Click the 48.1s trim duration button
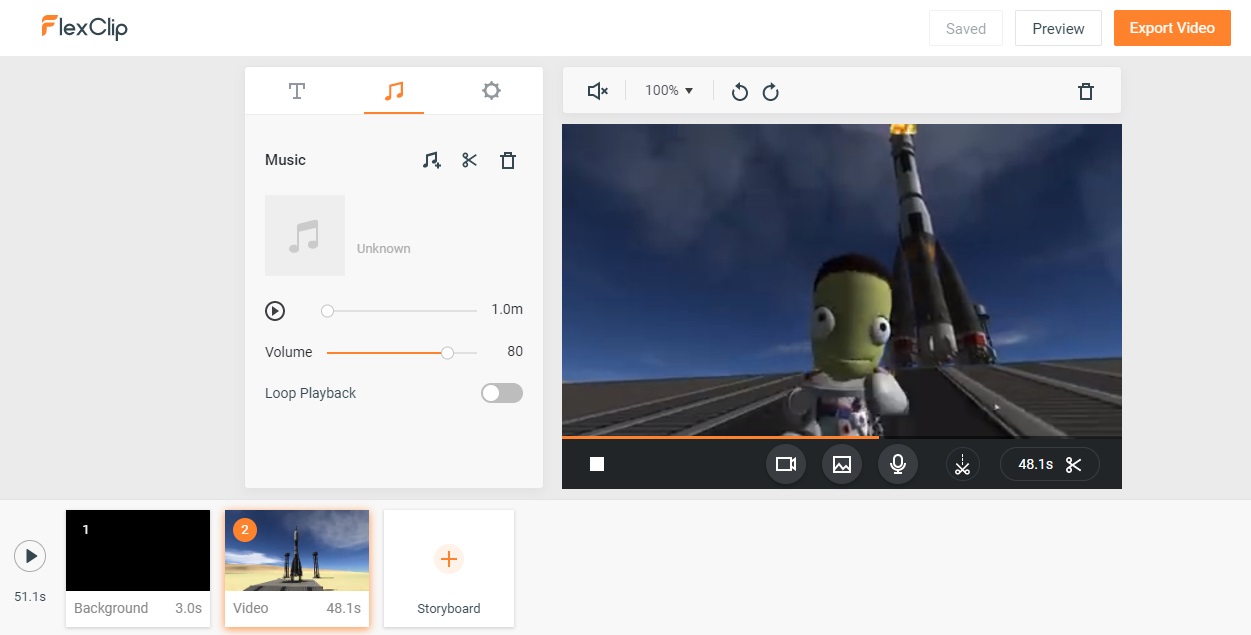The height and width of the screenshot is (635, 1251). point(1050,464)
